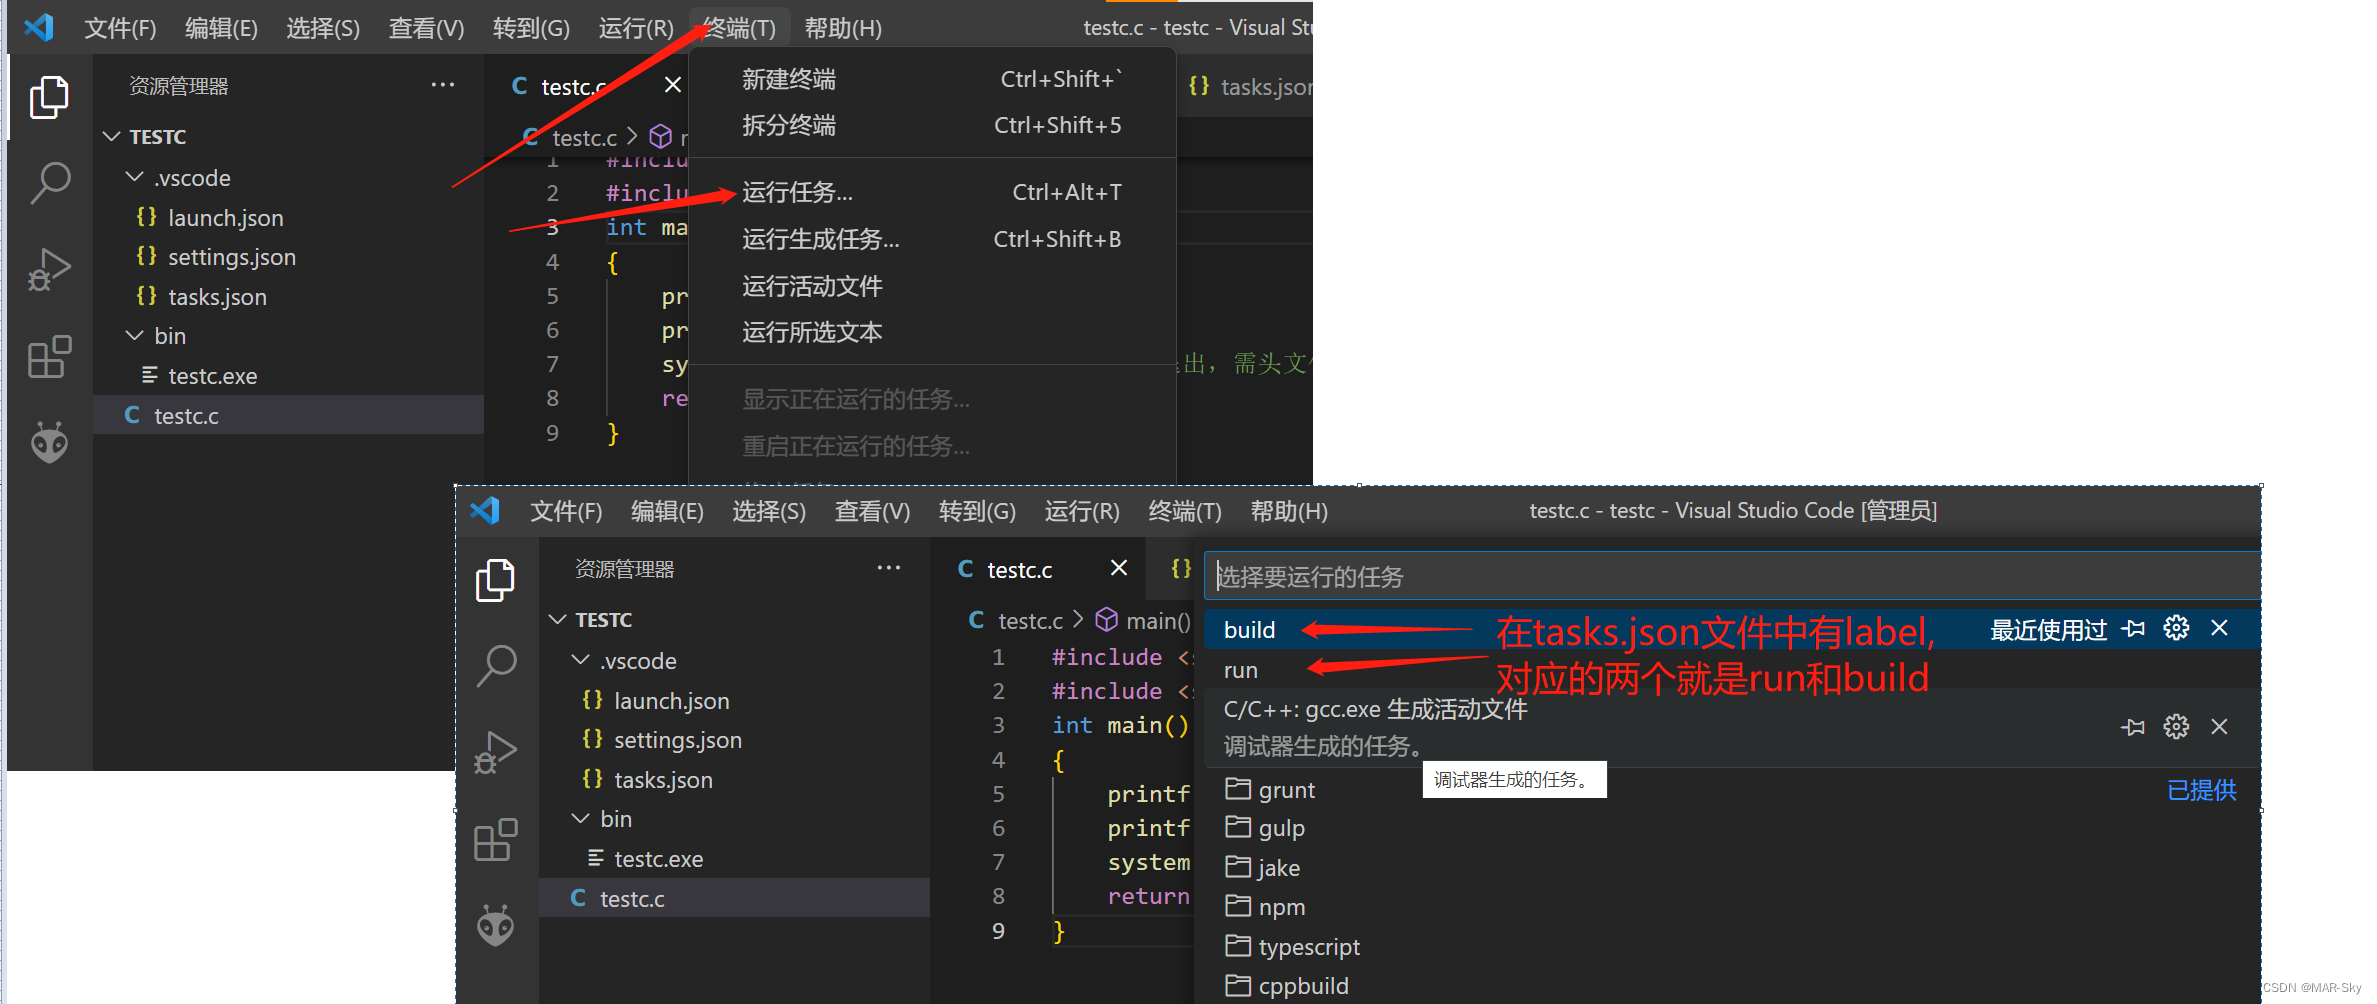Screen dimensions: 2377x1004
Task: Open settings.json in upper window explorer
Action: pos(288,257)
